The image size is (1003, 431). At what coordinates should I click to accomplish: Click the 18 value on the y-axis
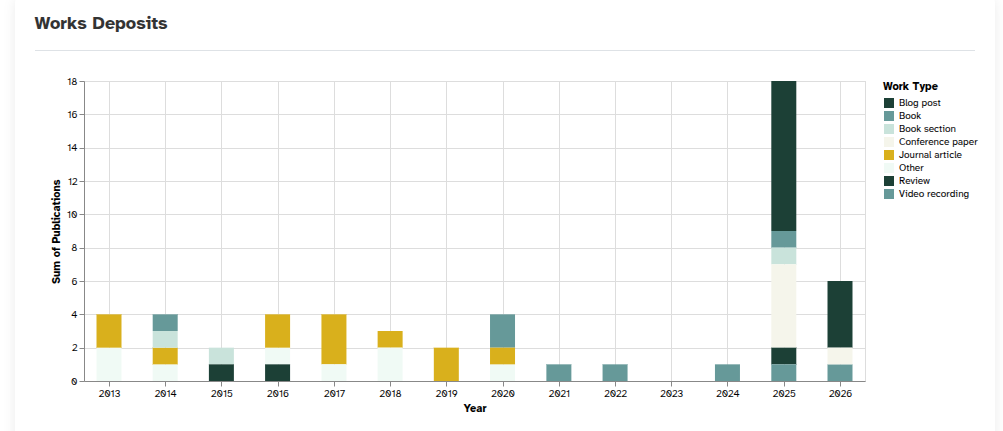[72, 82]
